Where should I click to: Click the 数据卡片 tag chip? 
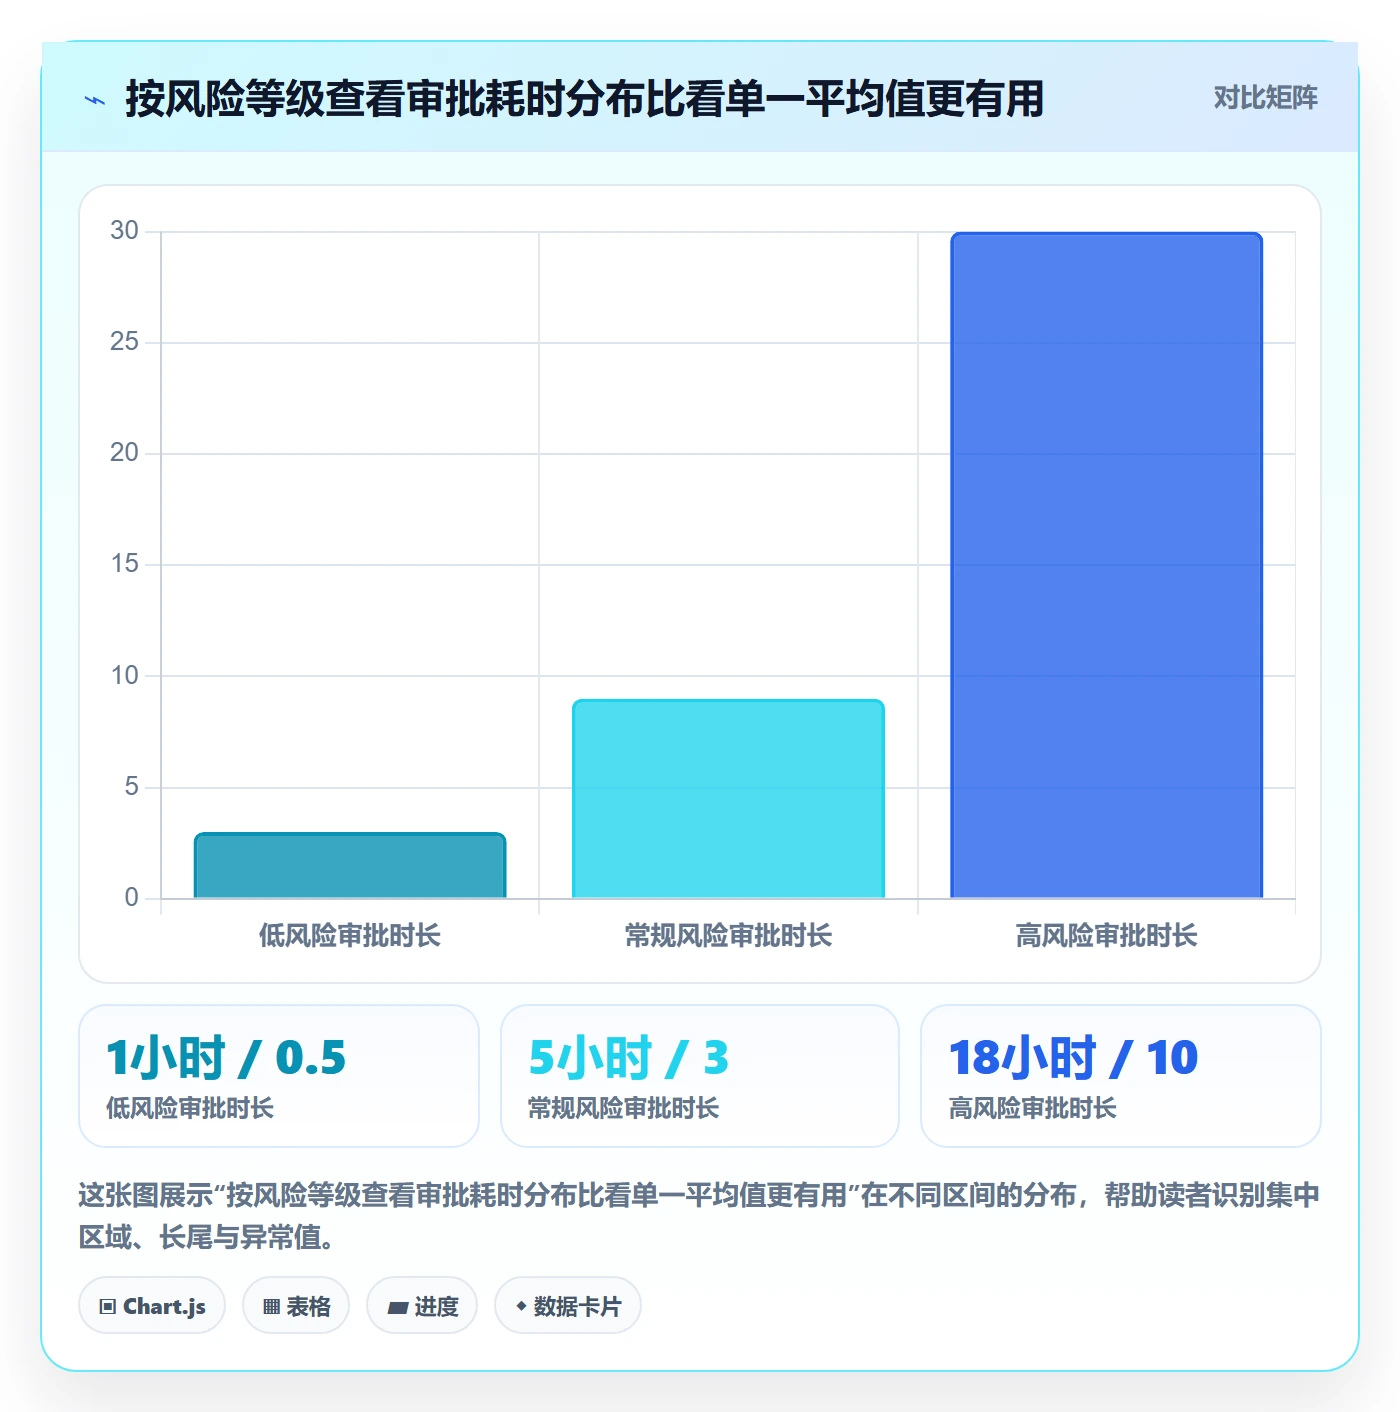coord(568,1306)
